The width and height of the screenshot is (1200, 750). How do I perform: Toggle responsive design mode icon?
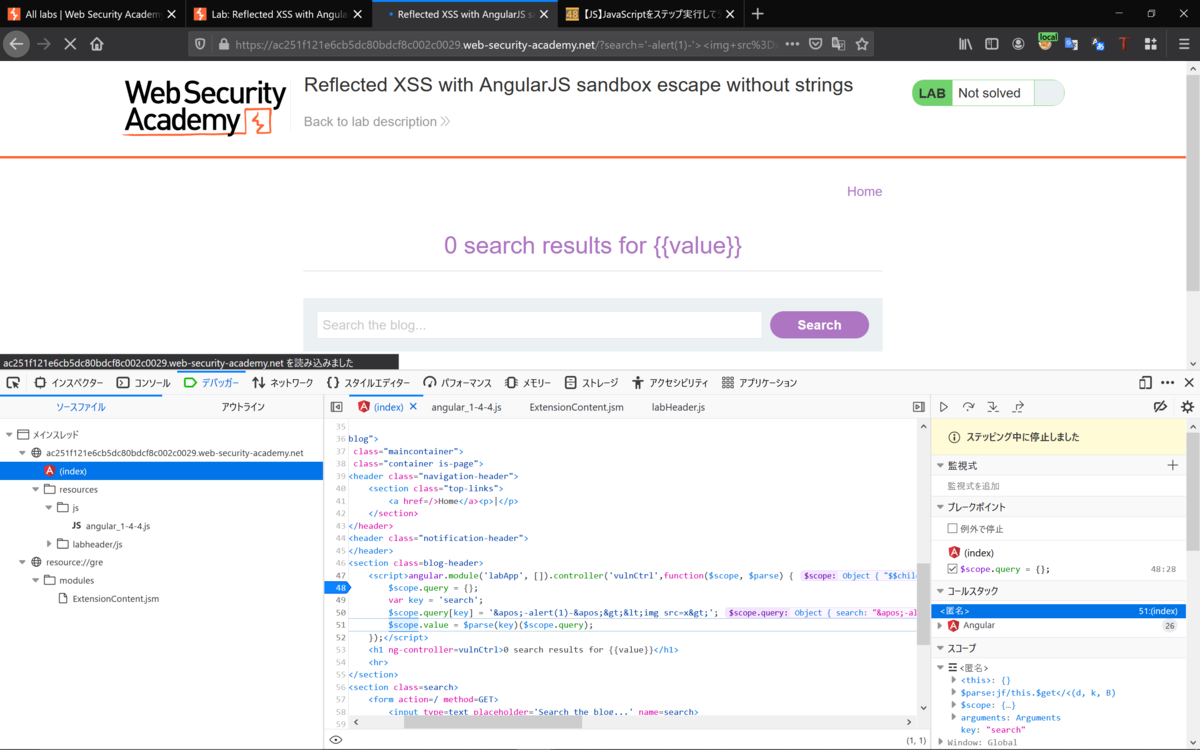1145,382
